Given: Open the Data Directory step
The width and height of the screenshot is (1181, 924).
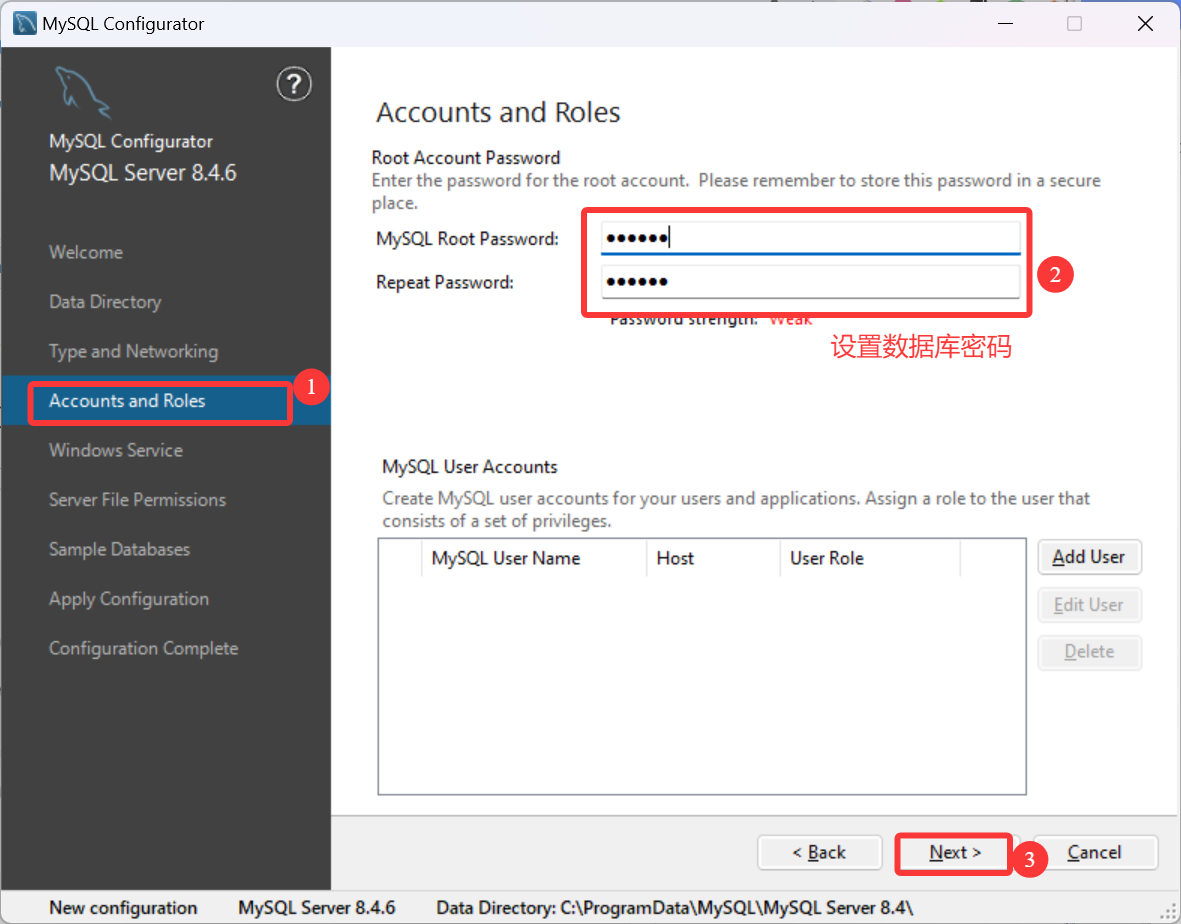Looking at the screenshot, I should coord(105,302).
